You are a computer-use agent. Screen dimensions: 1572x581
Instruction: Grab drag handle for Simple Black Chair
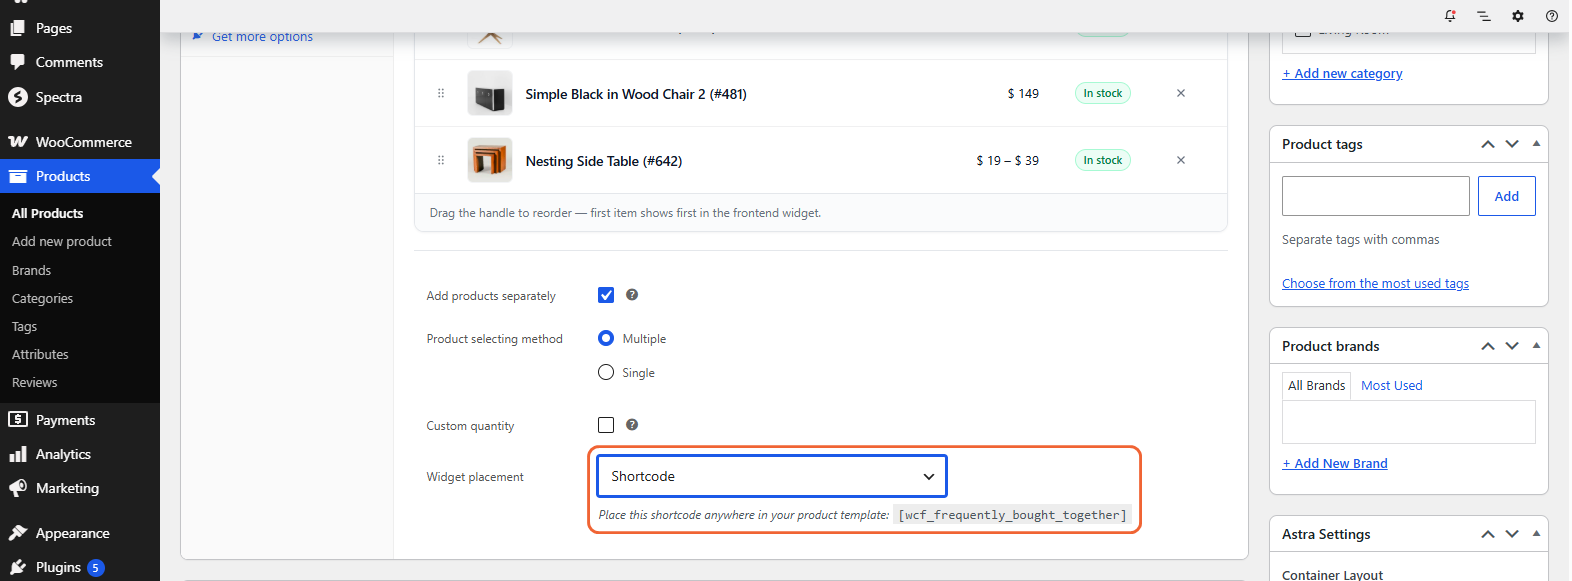pos(441,93)
